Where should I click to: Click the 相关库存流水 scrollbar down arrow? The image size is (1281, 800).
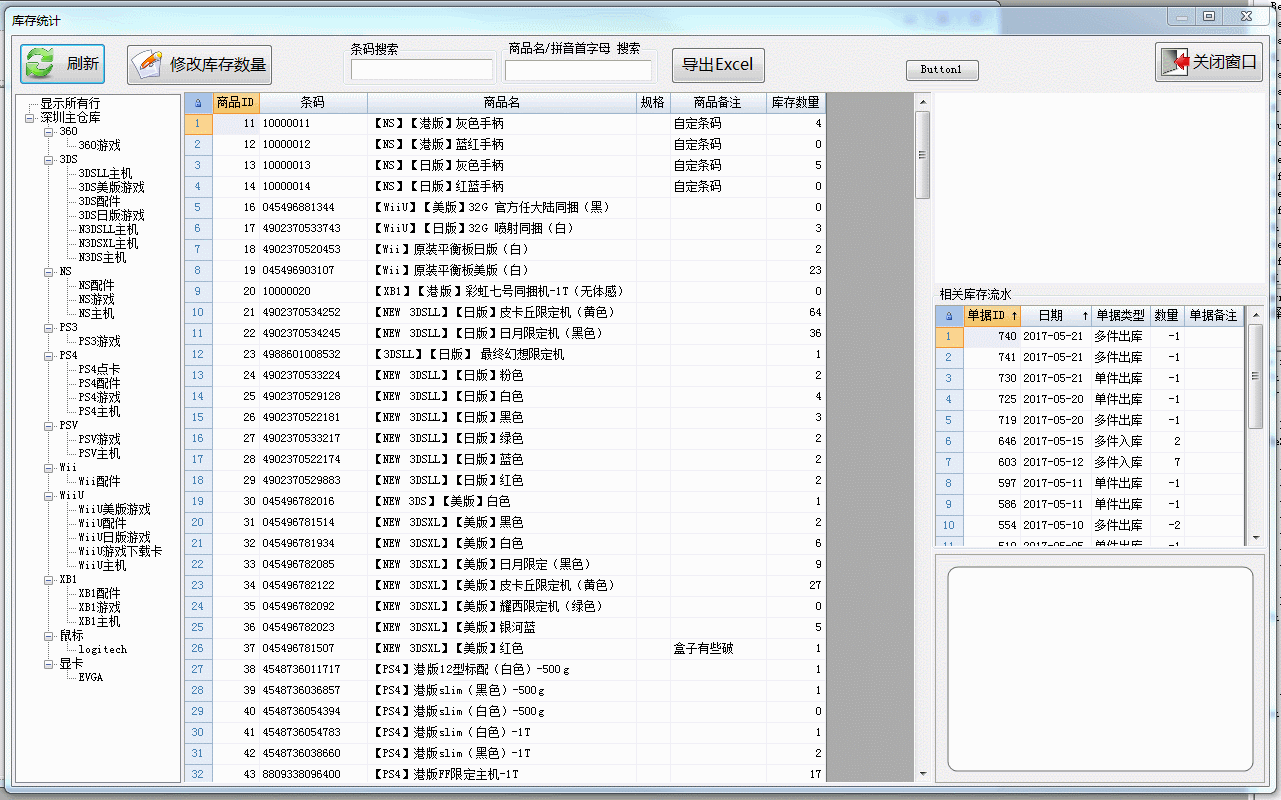pyautogui.click(x=1256, y=538)
